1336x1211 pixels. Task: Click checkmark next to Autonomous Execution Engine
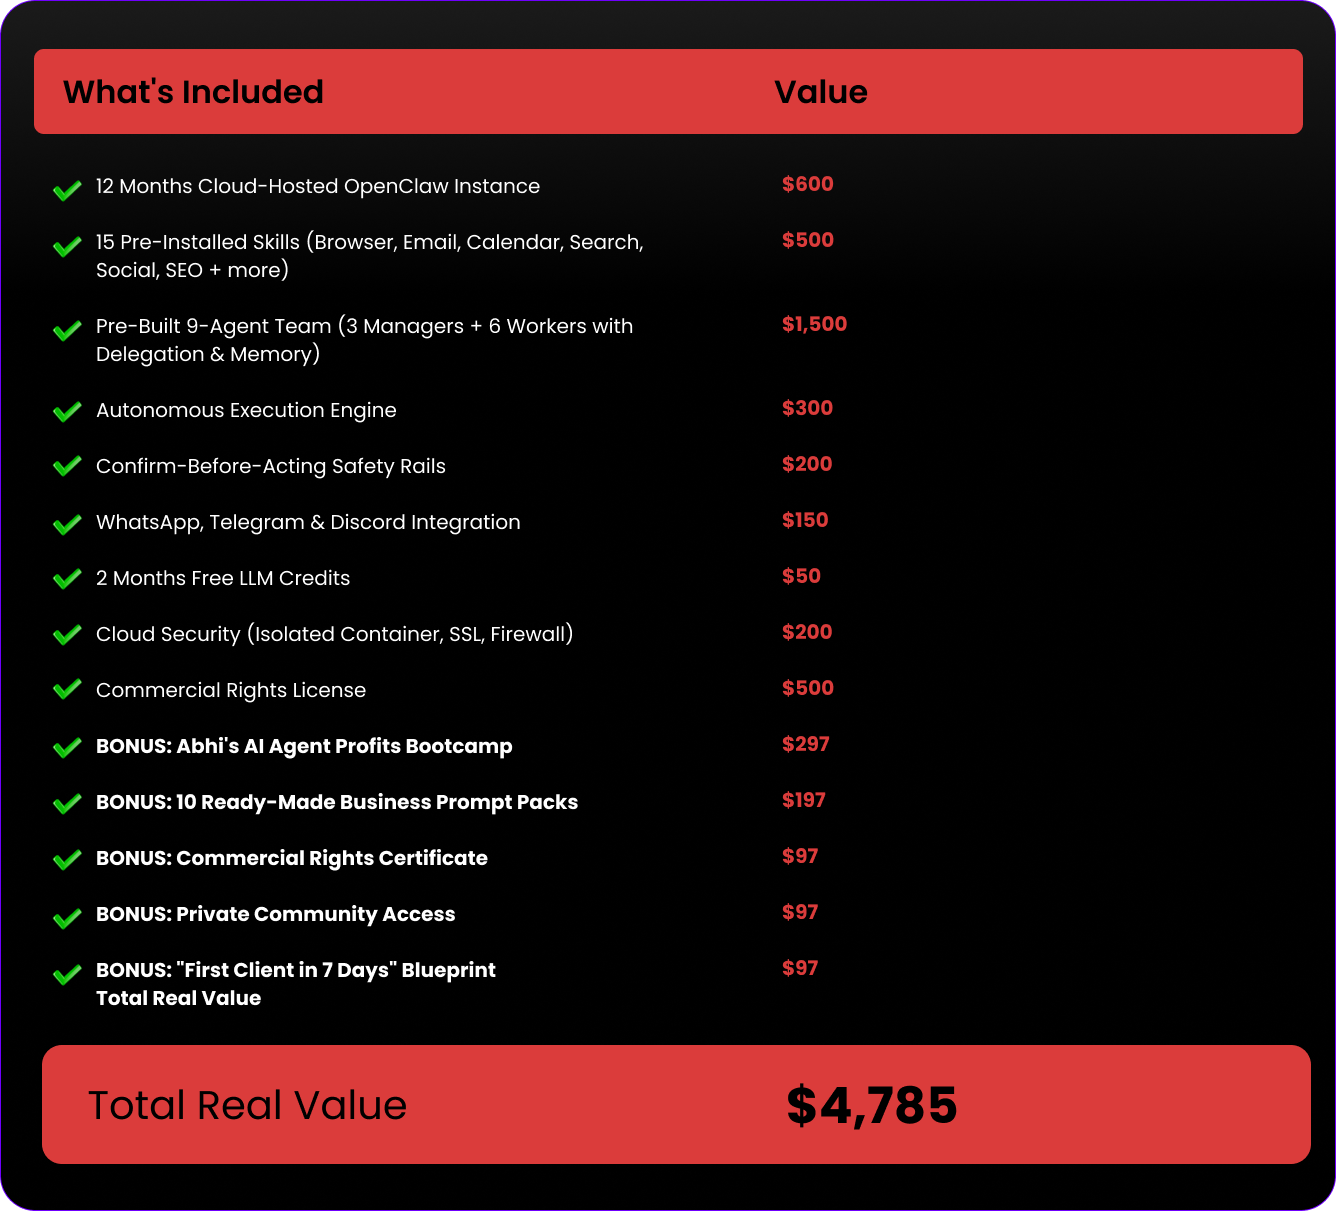[x=67, y=412]
